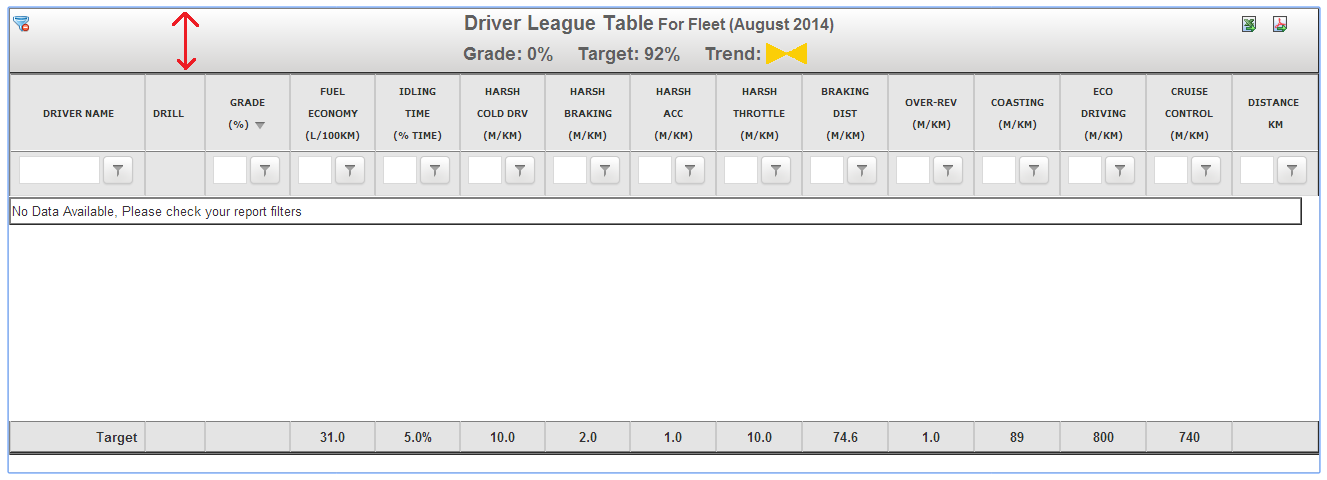Open the Grade column filter button
This screenshot has width=1327, height=480.
coord(264,171)
